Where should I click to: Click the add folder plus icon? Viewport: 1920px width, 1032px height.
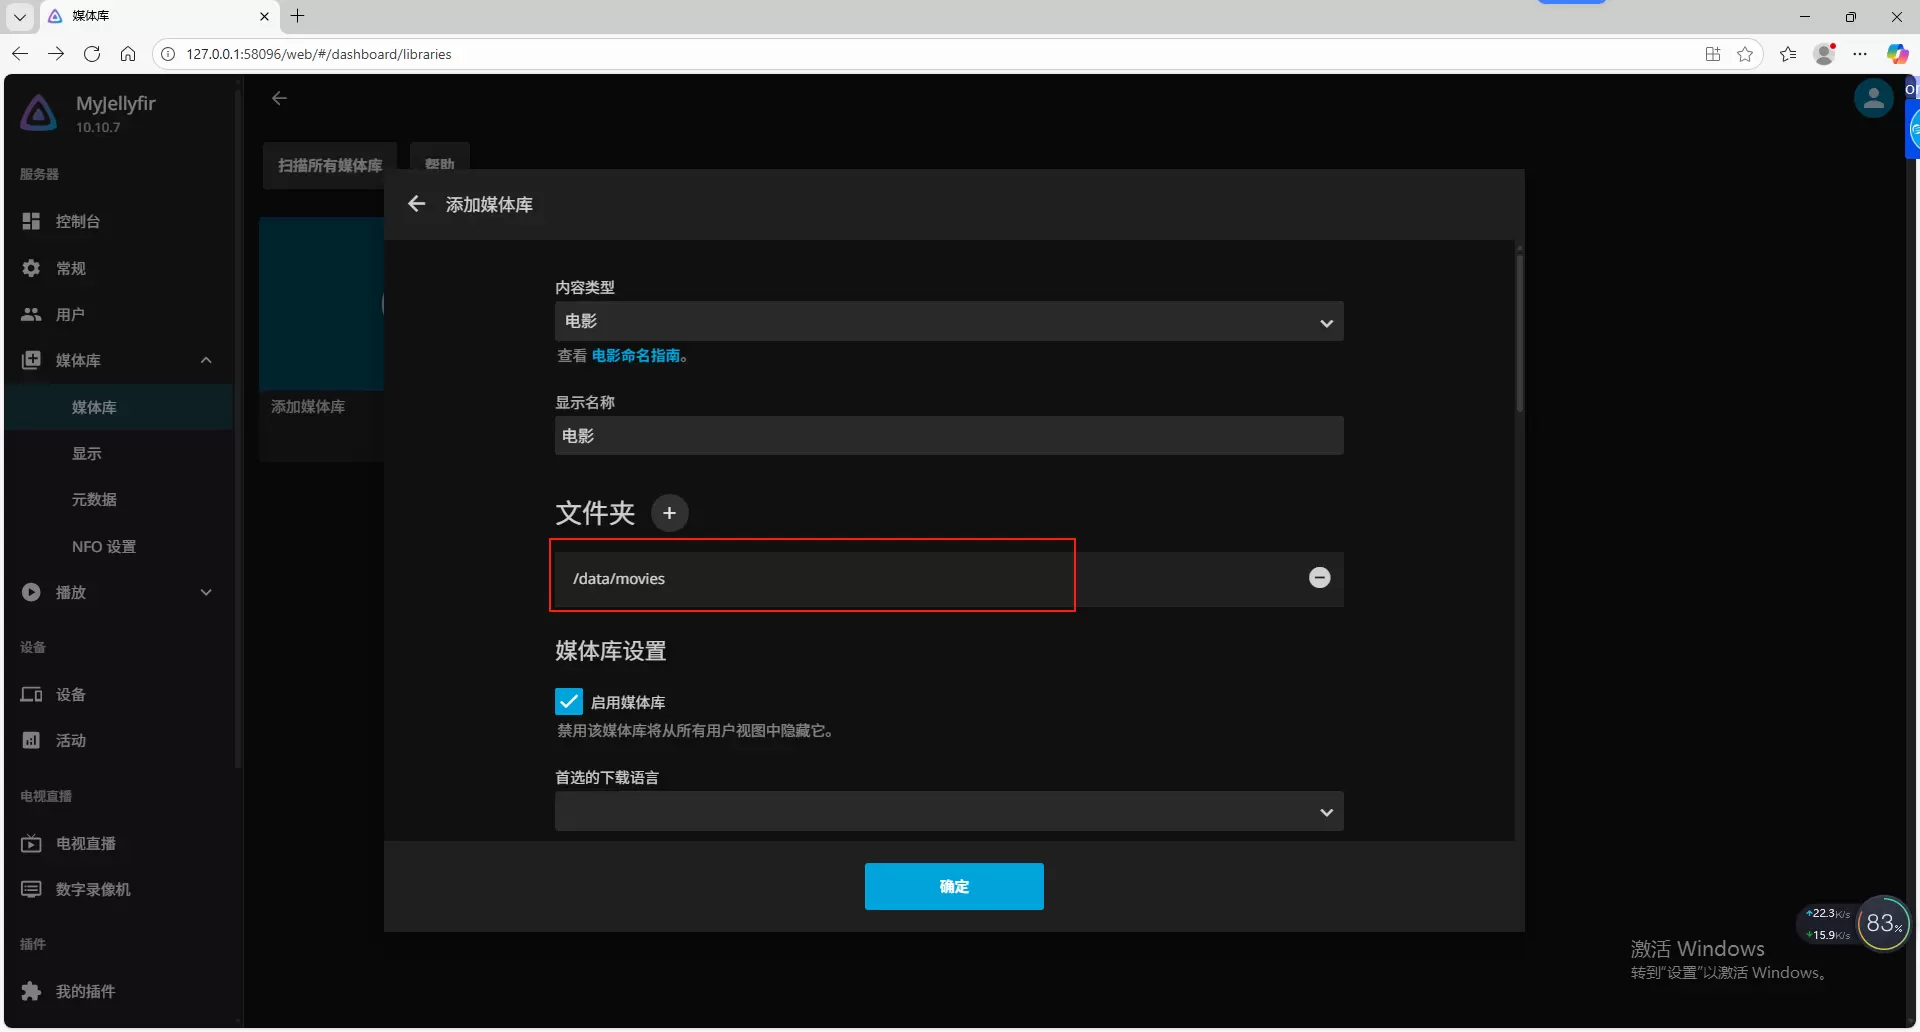click(x=669, y=513)
